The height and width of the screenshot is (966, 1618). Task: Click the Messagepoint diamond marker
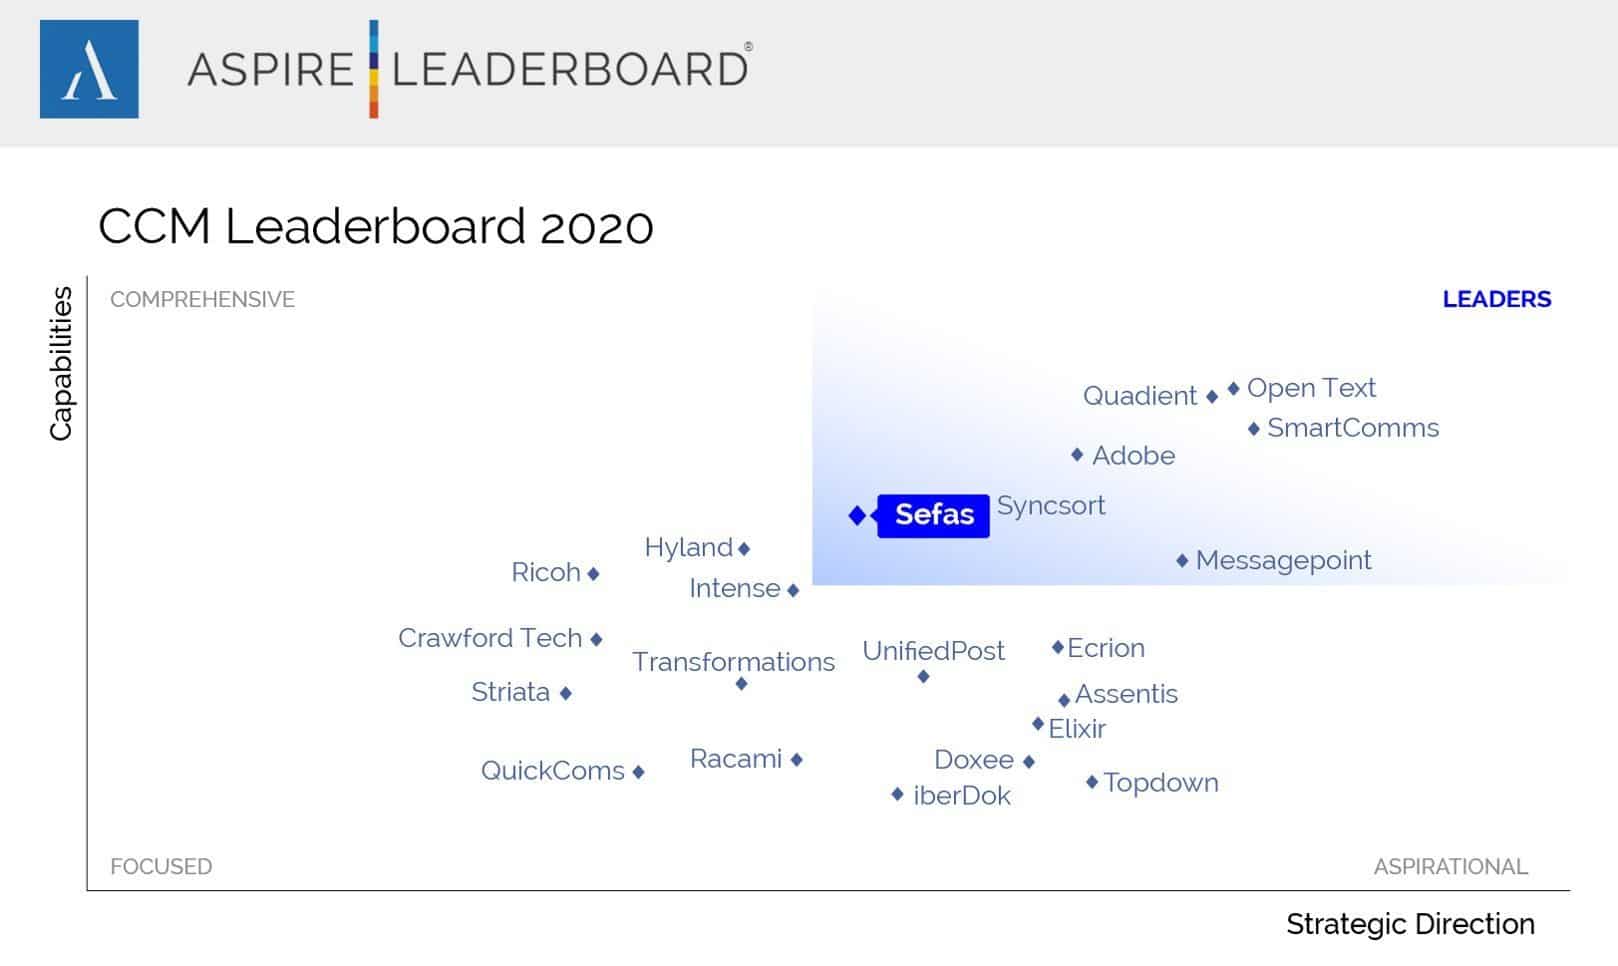point(1182,561)
